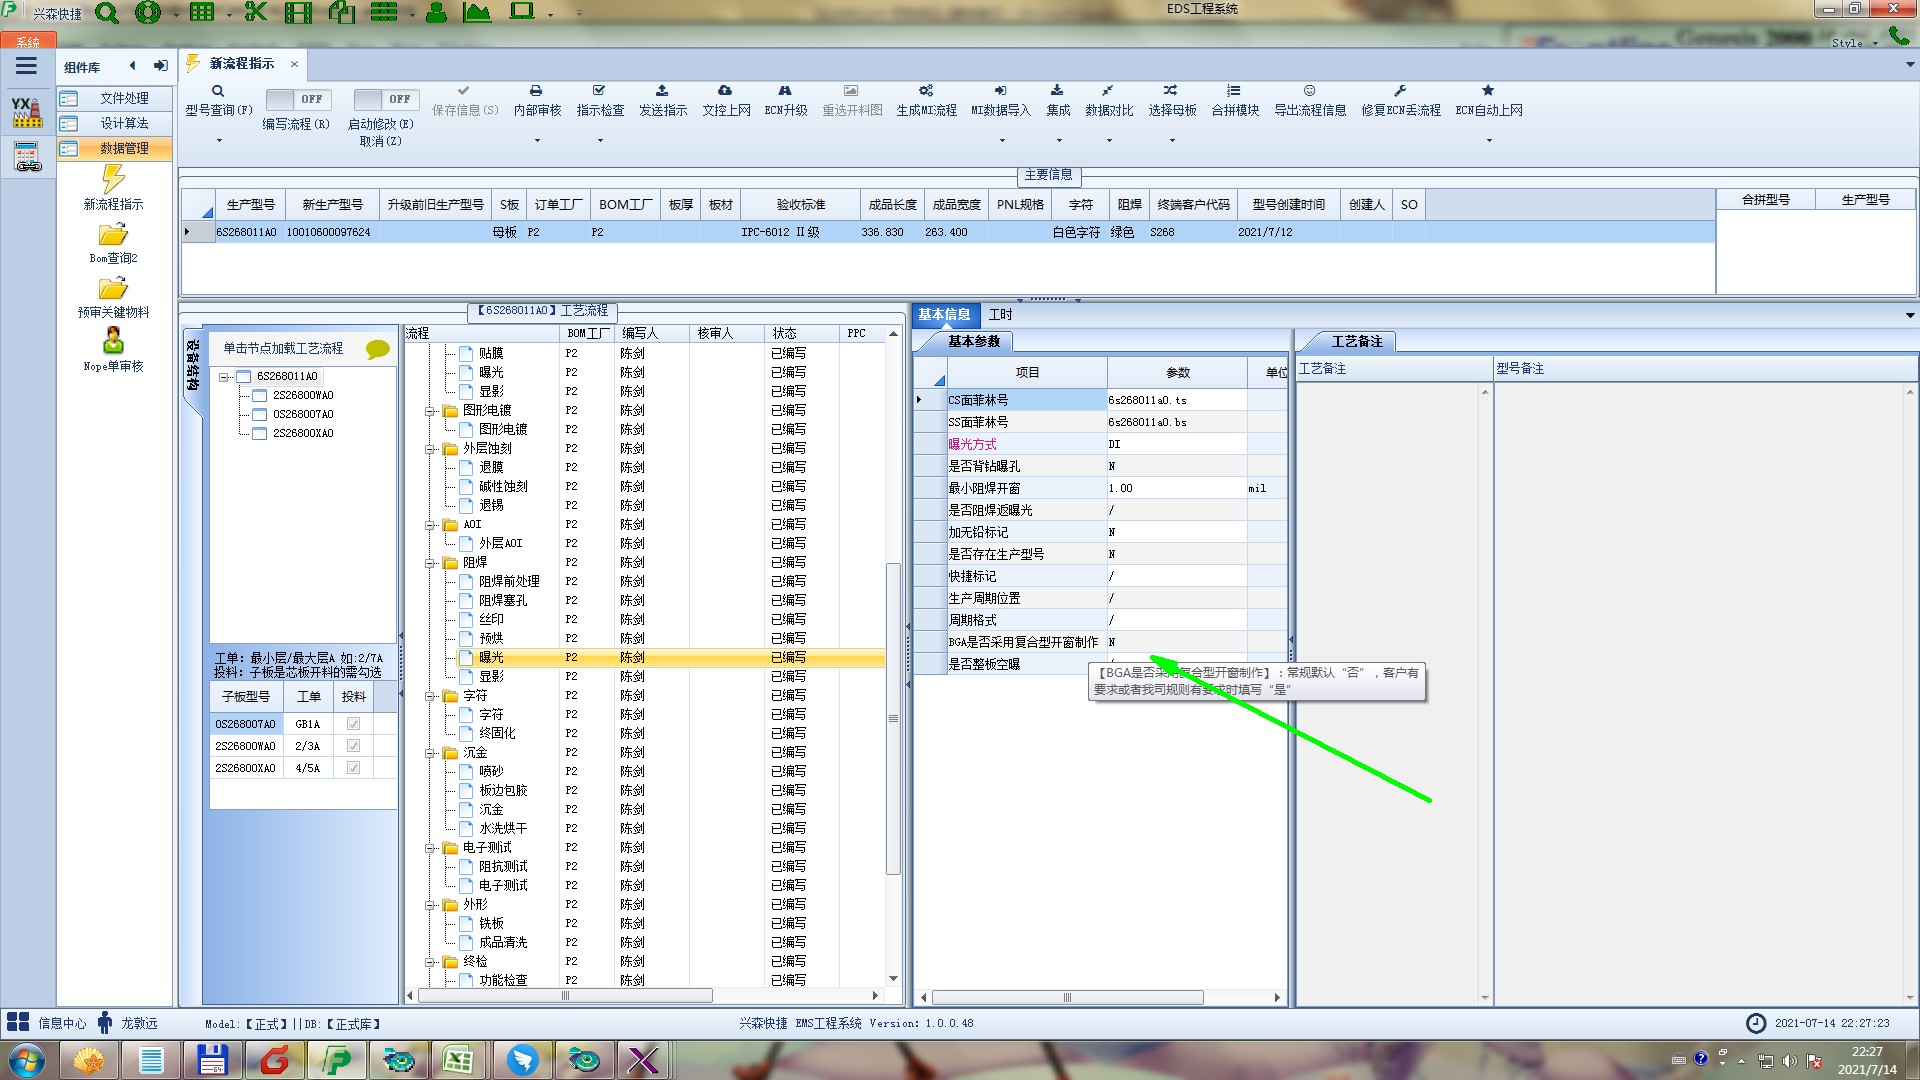Viewport: 1920px width, 1080px height.
Task: Click the process list horizontal scrollbar
Action: (565, 996)
